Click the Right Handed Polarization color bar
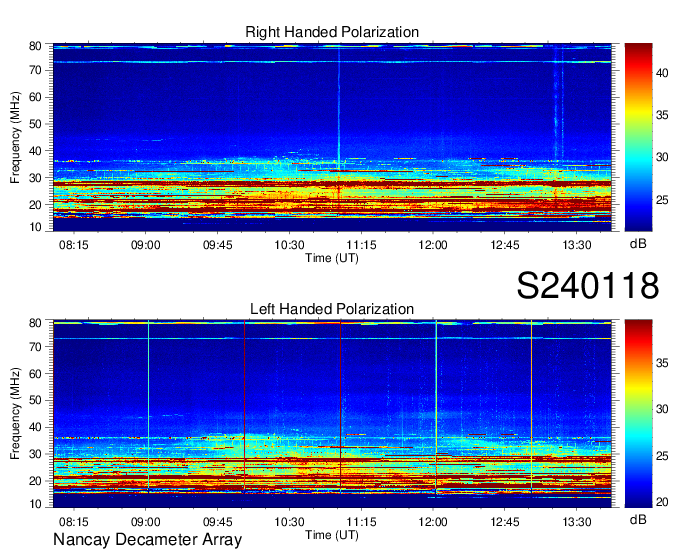This screenshot has width=680, height=552. coord(638,137)
